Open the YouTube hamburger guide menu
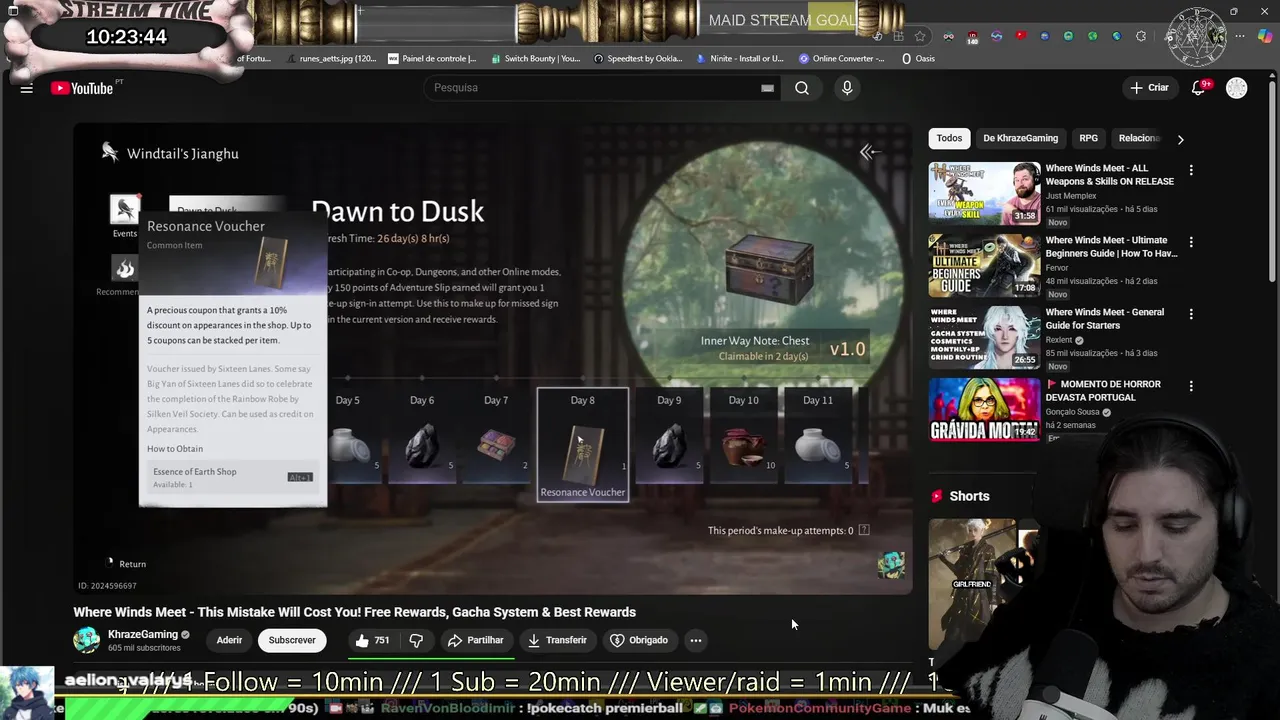Screen dimensions: 1280x720 pos(27,88)
